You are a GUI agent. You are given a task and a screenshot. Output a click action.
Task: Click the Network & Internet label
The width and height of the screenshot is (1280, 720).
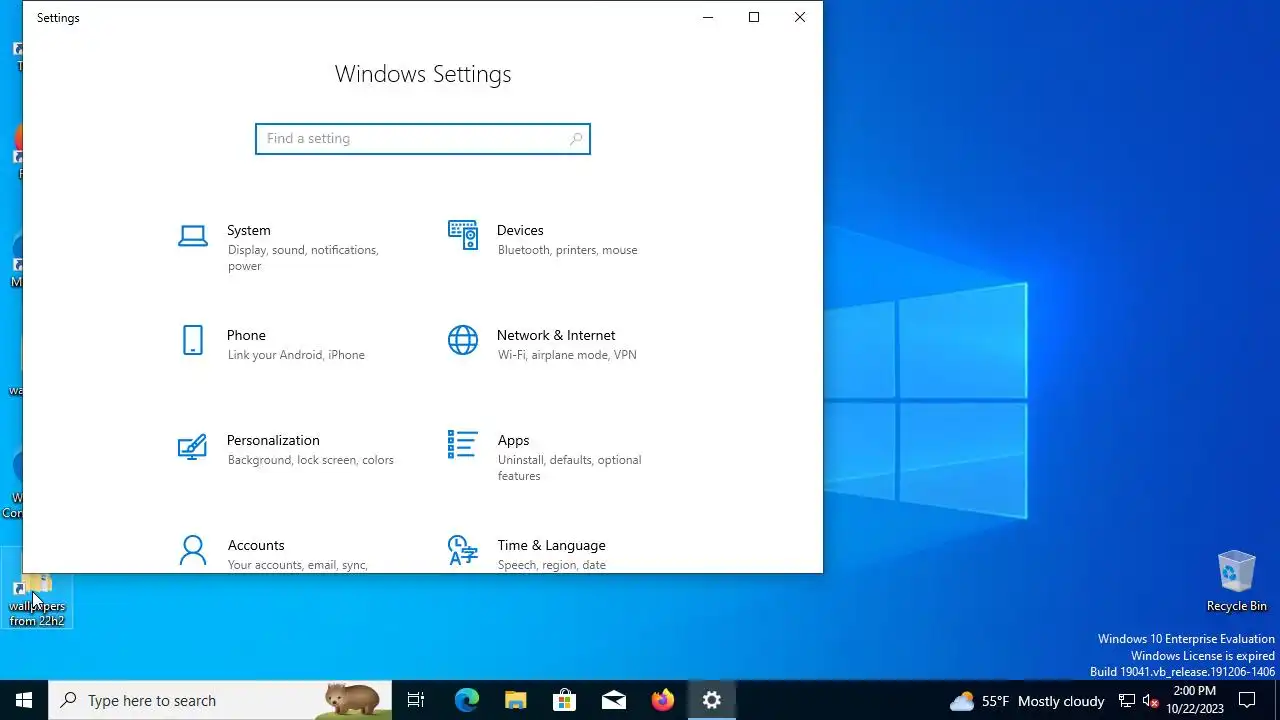556,335
